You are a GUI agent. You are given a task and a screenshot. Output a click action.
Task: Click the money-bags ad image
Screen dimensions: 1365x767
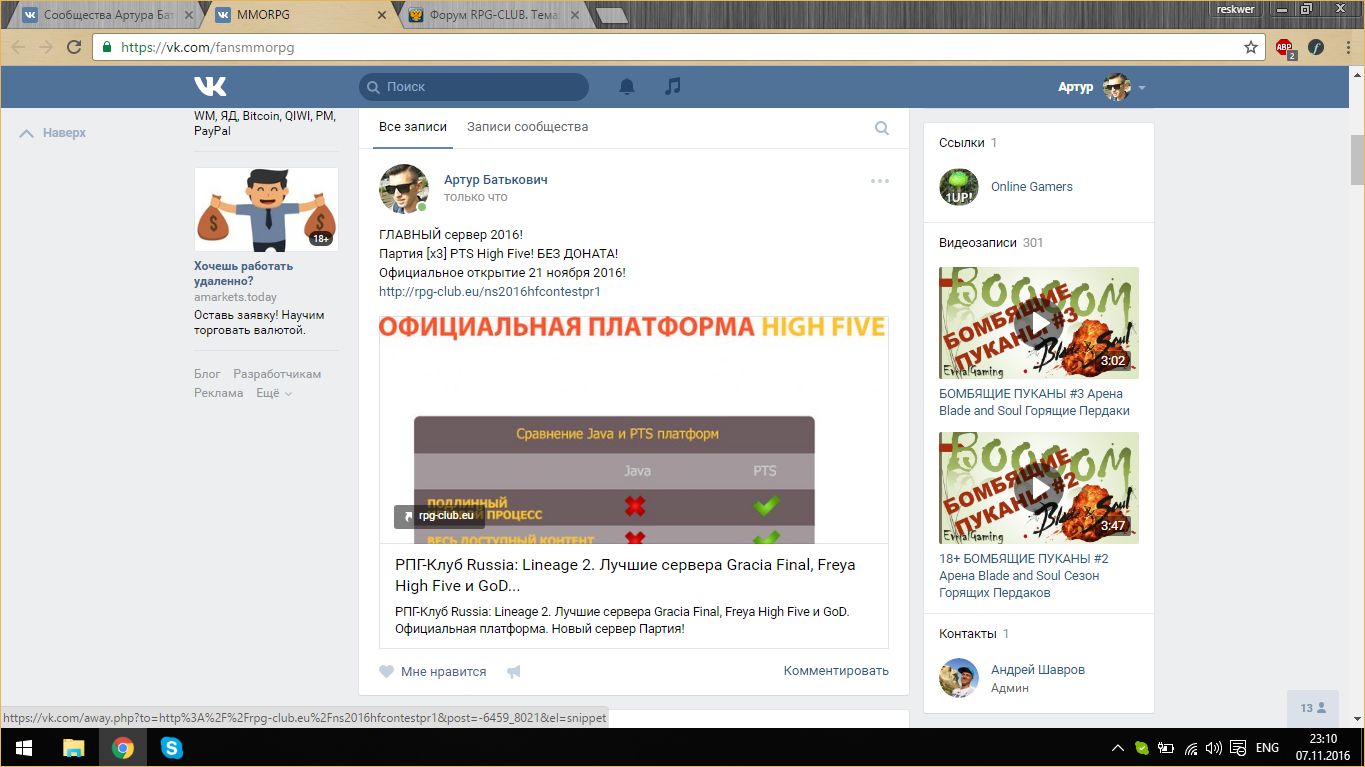tap(266, 209)
